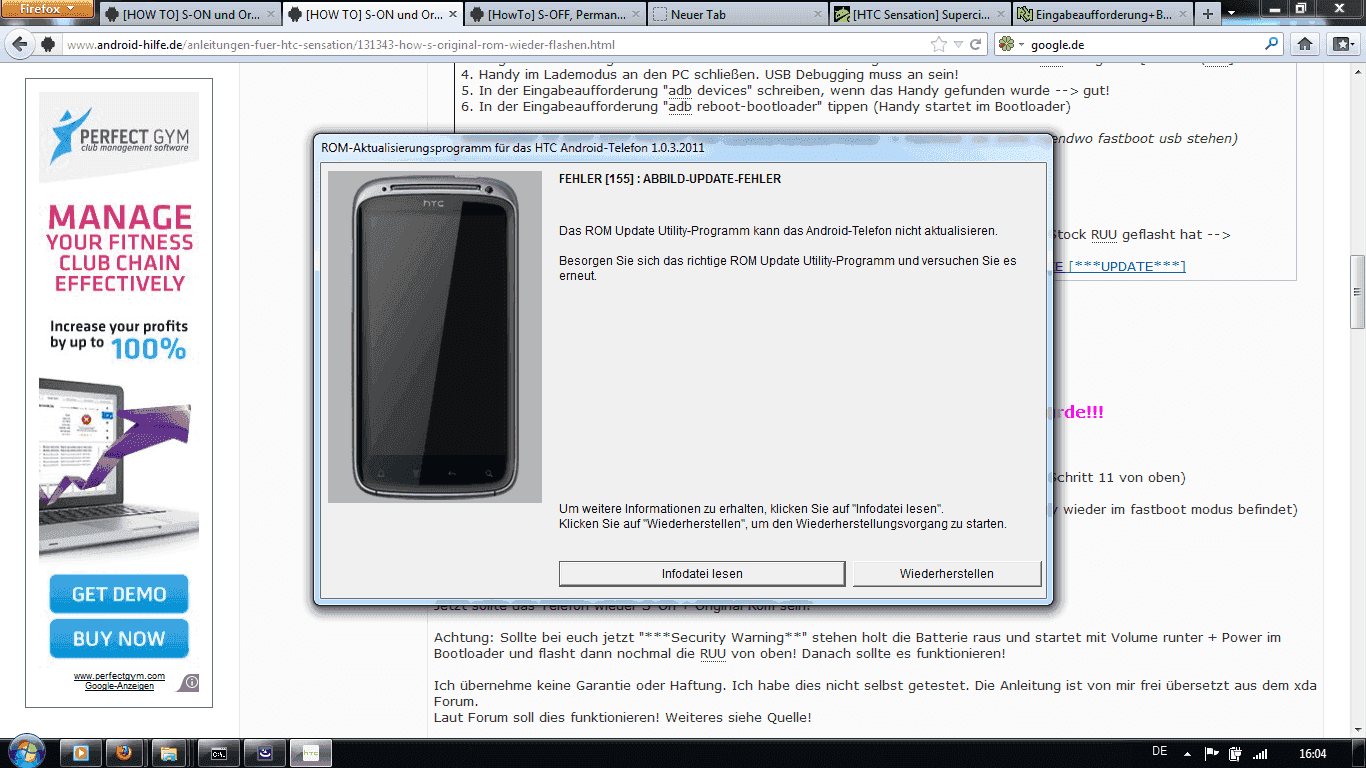Image resolution: width=1366 pixels, height=768 pixels.
Task: Click the Wiederherstellen button
Action: point(946,573)
